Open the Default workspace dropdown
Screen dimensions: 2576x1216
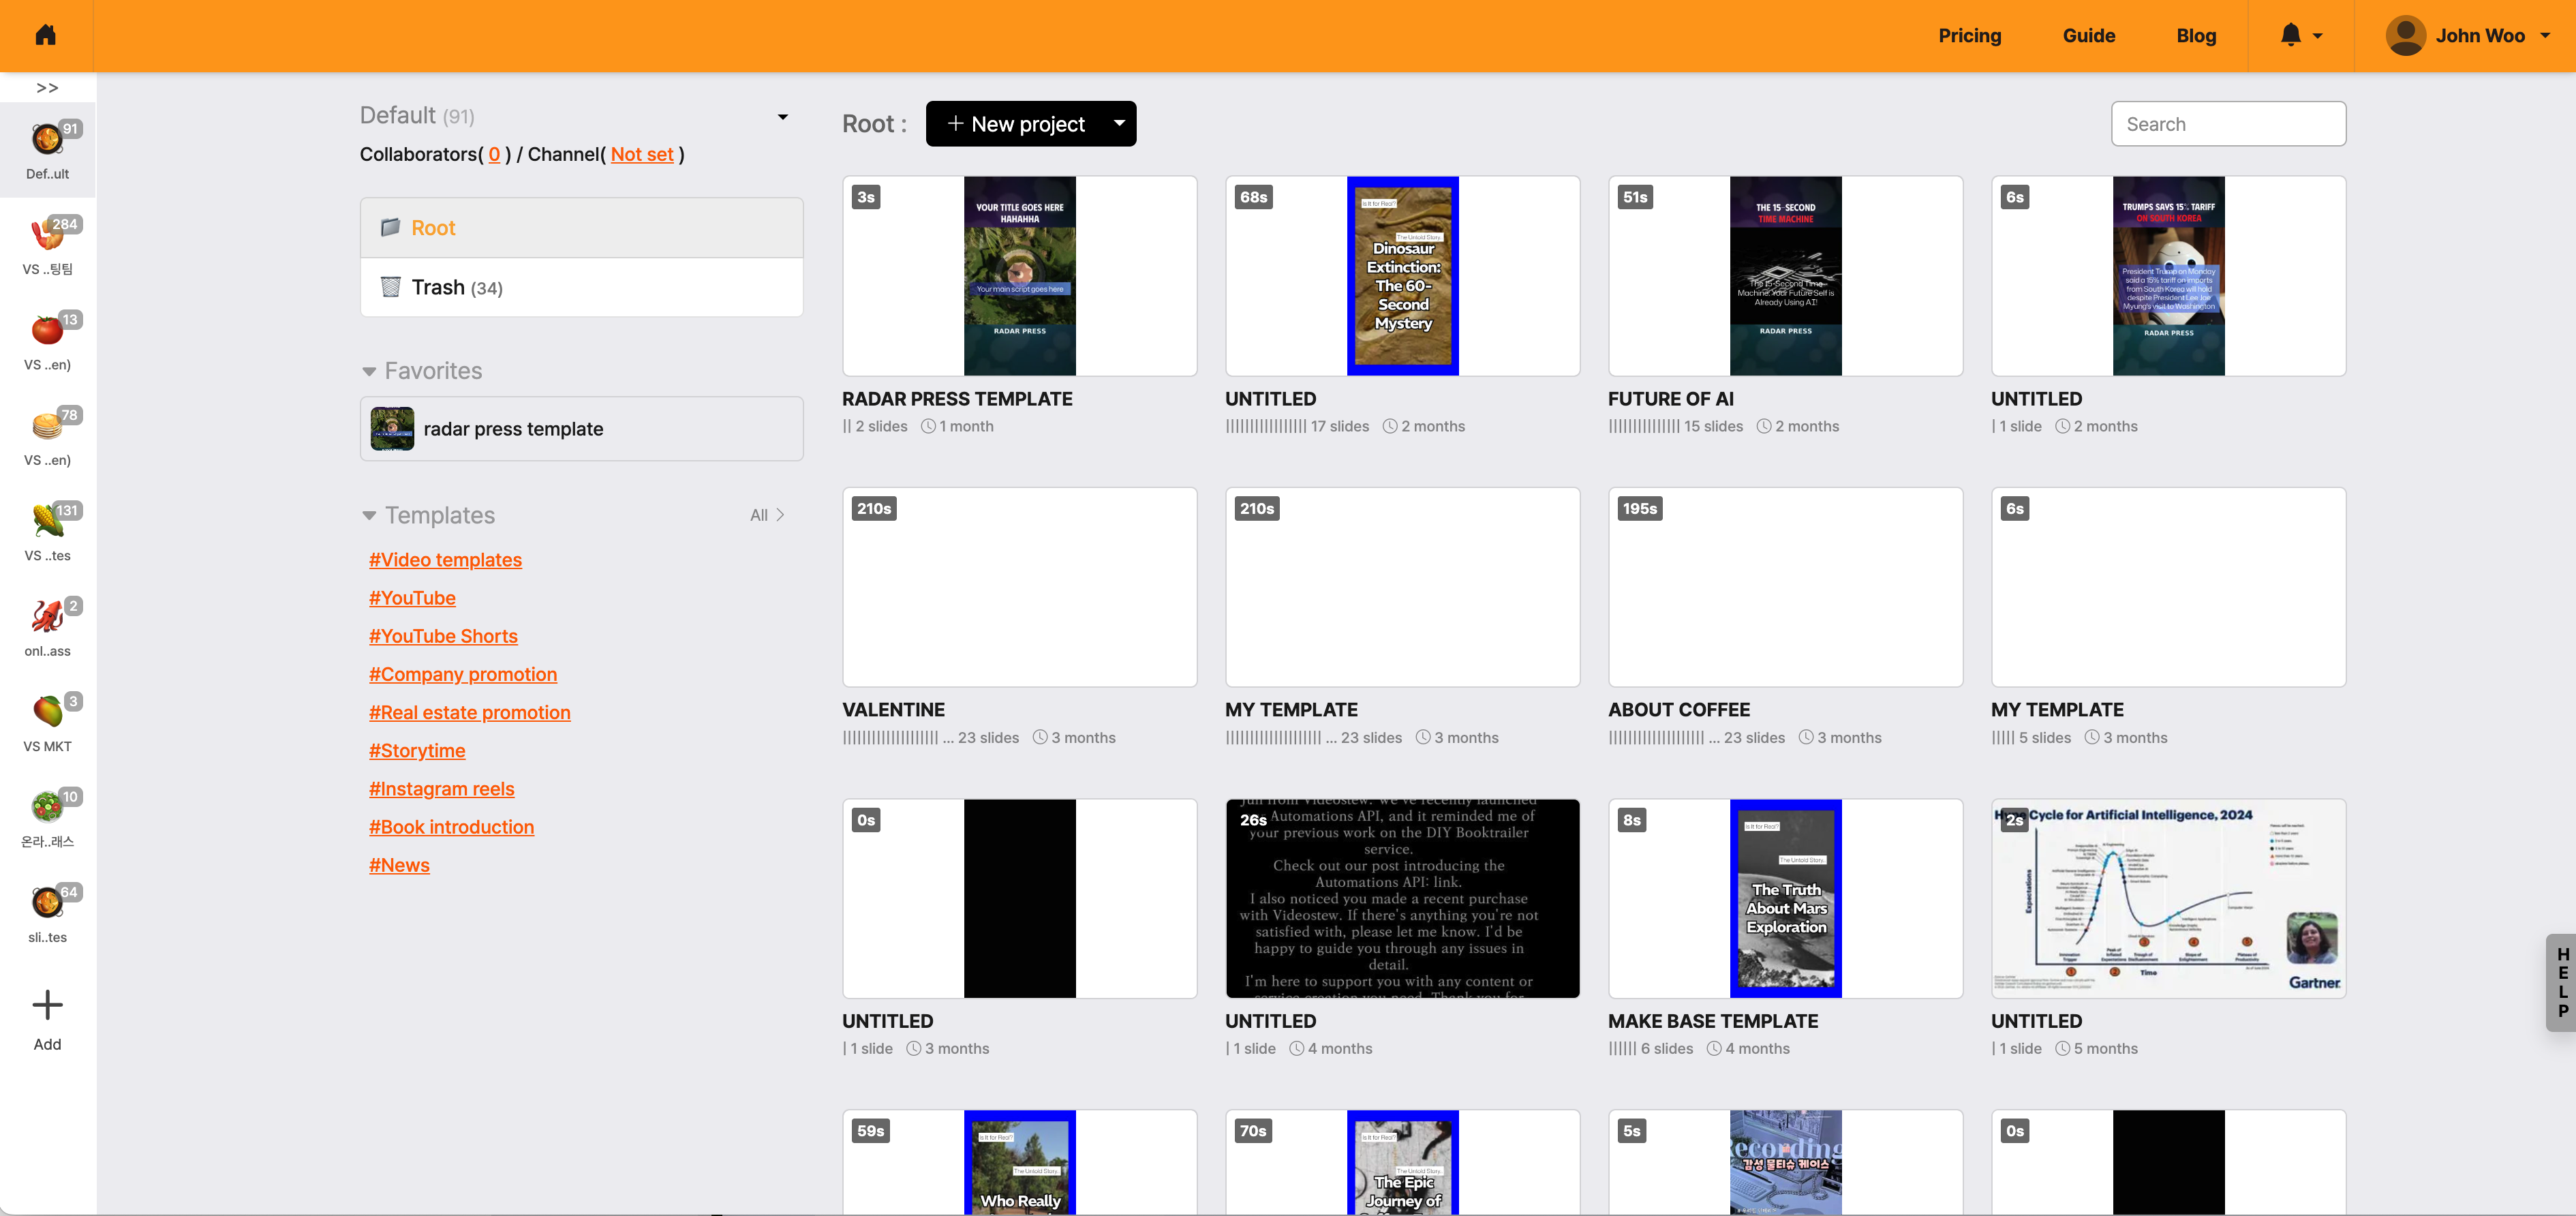click(x=783, y=117)
